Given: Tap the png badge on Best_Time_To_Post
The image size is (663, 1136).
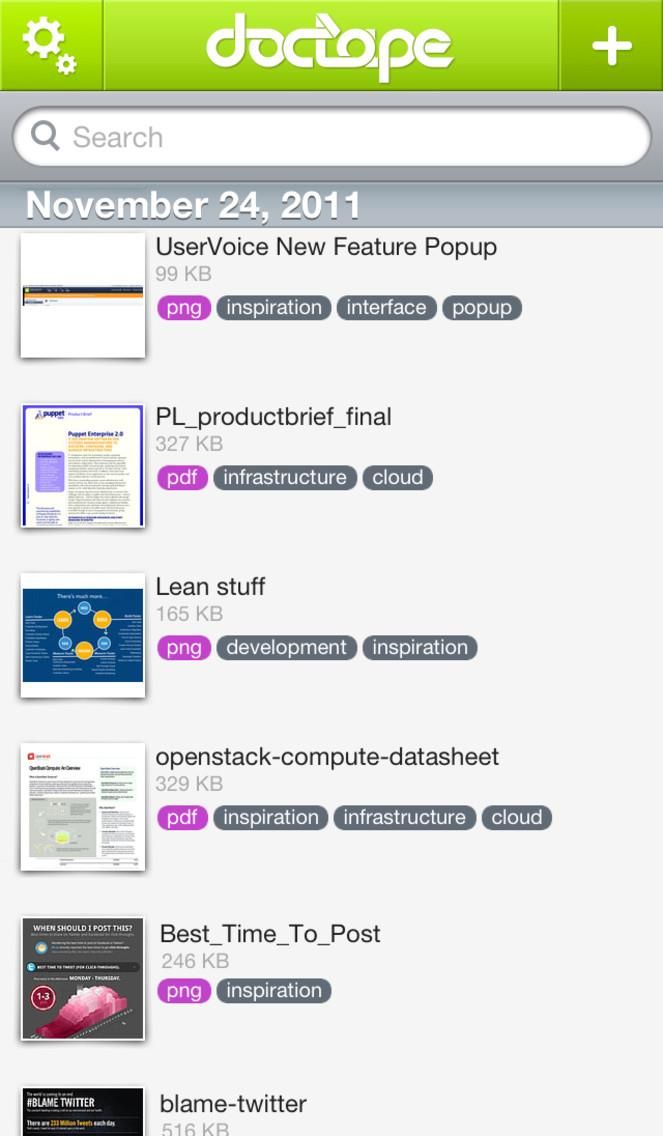Looking at the screenshot, I should coord(183,991).
